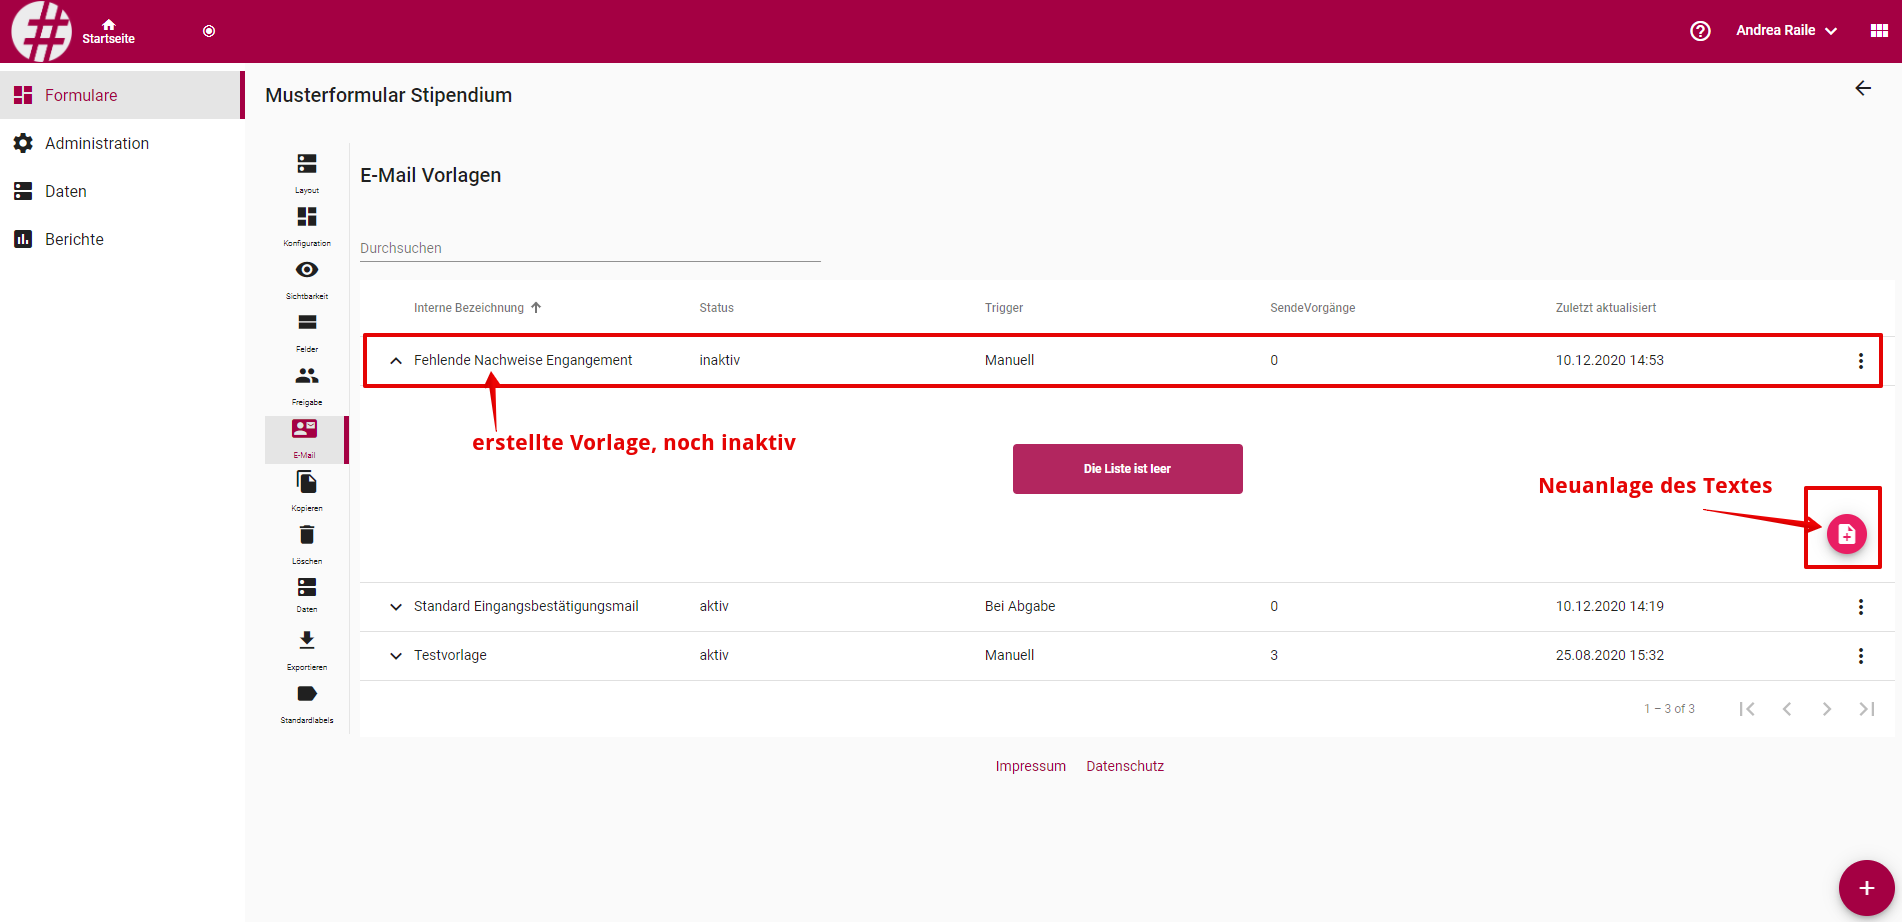
Task: Go to first page of the table
Action: pyautogui.click(x=1747, y=709)
